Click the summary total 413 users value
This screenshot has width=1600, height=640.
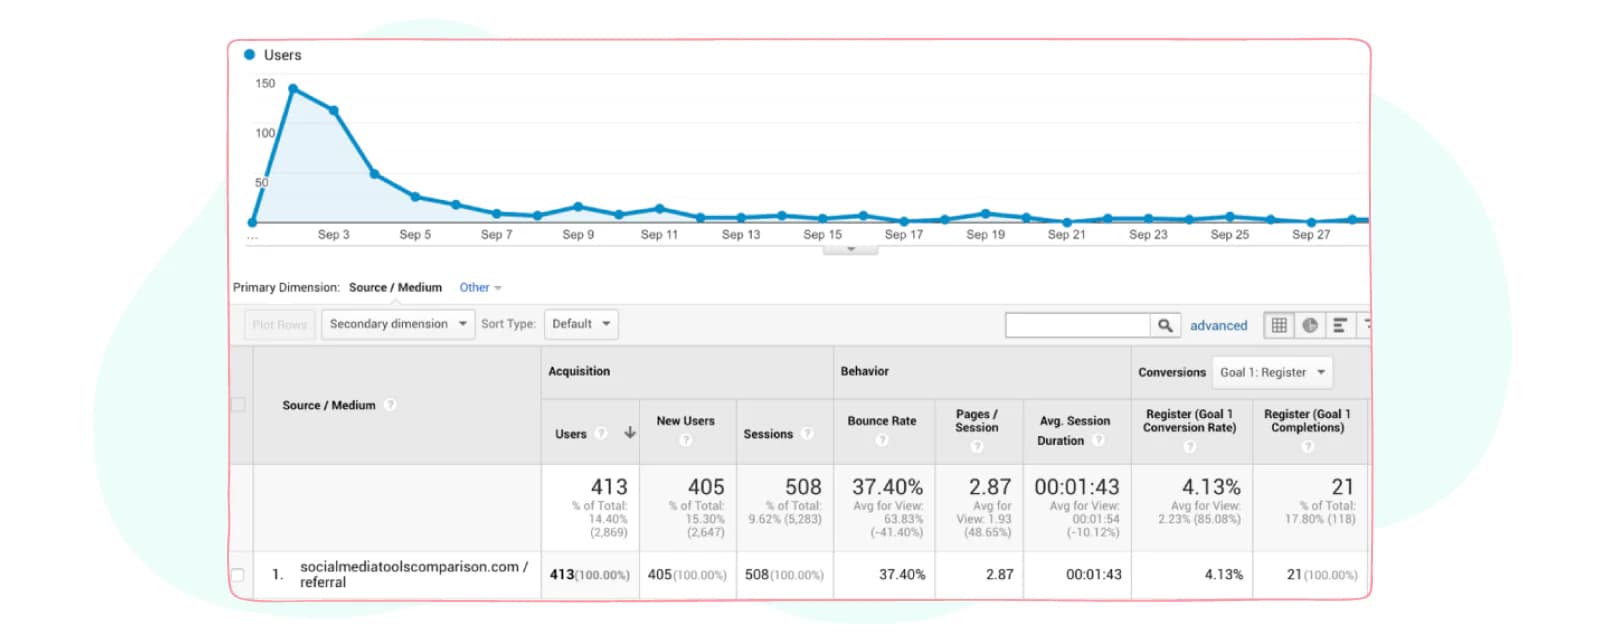tap(609, 487)
